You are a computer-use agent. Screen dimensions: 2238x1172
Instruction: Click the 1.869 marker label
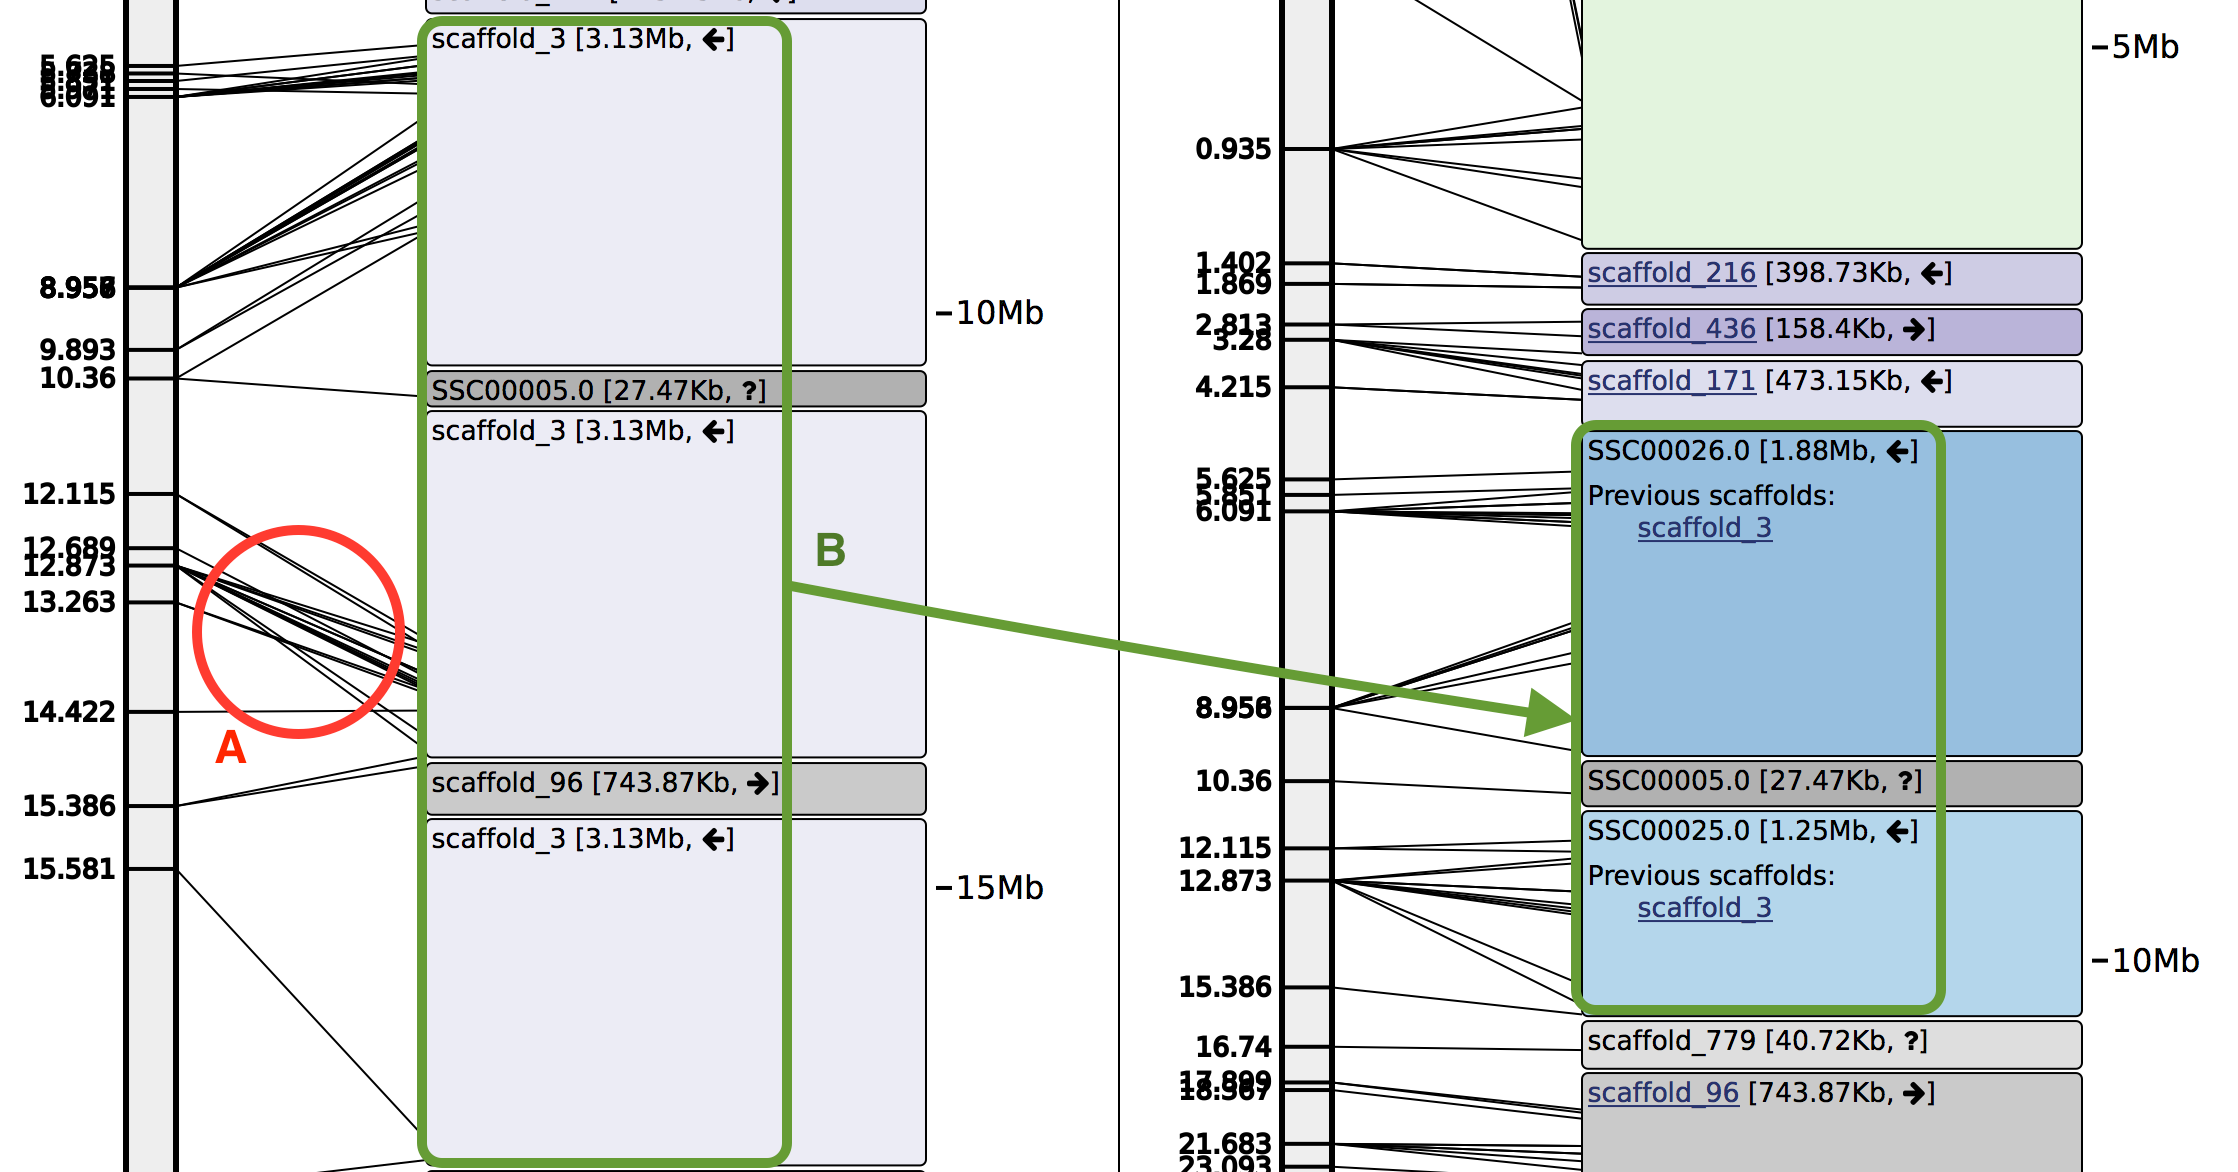1233,285
